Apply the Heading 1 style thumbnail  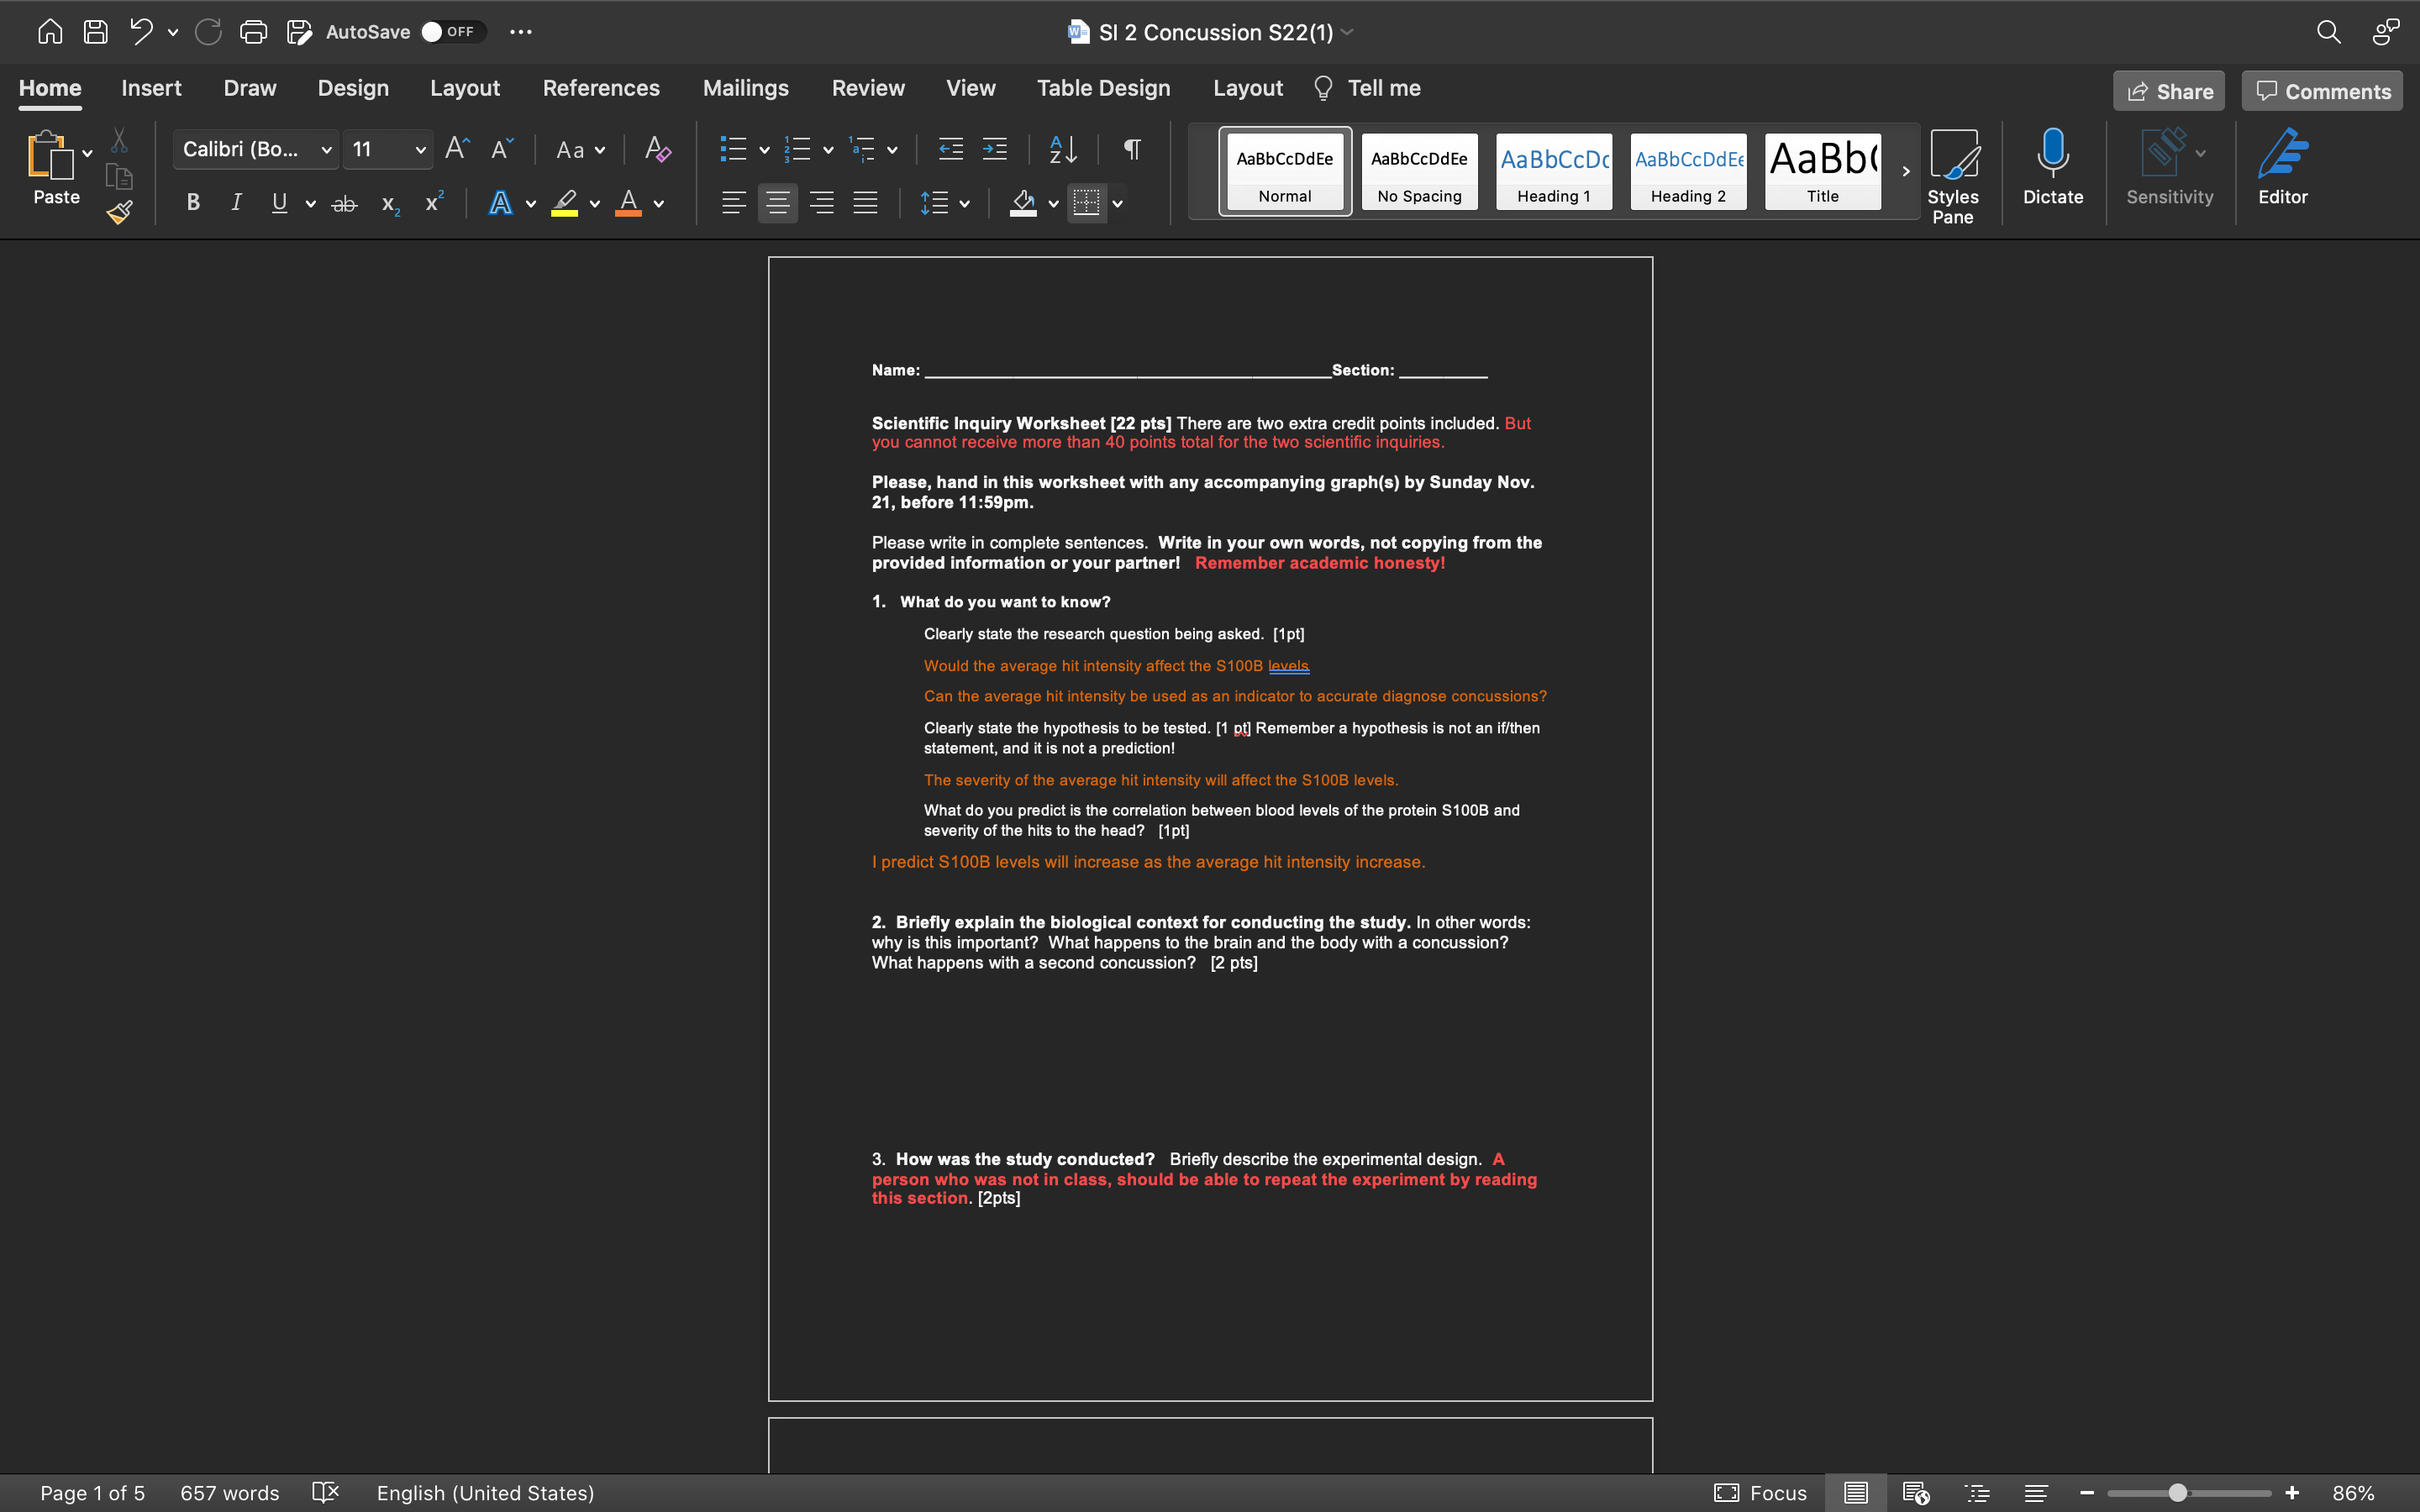pyautogui.click(x=1553, y=171)
